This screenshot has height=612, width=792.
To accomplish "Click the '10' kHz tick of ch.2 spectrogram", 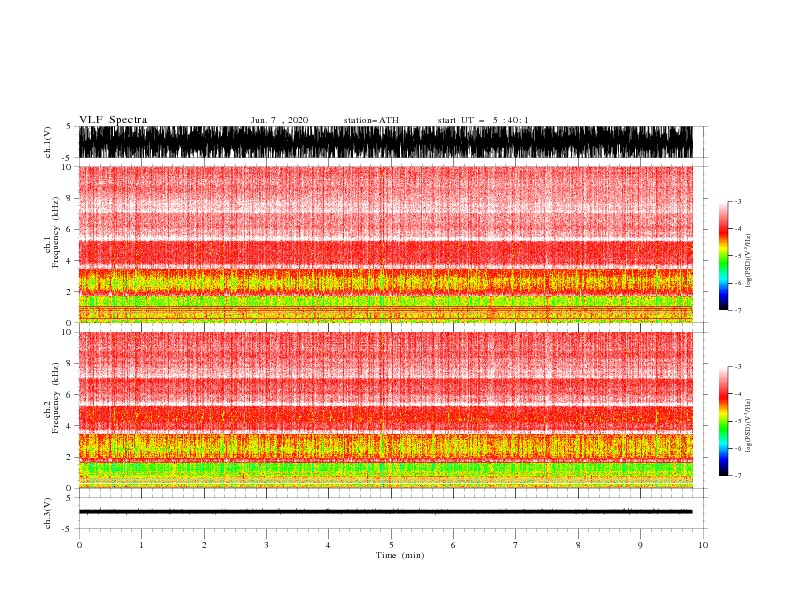I will coord(67,332).
